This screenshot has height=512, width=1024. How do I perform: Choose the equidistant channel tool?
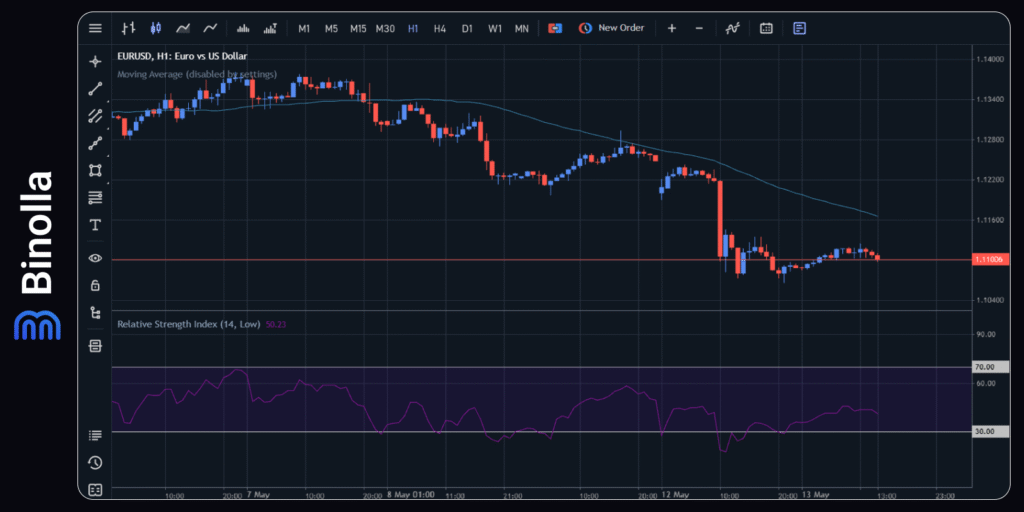point(95,115)
